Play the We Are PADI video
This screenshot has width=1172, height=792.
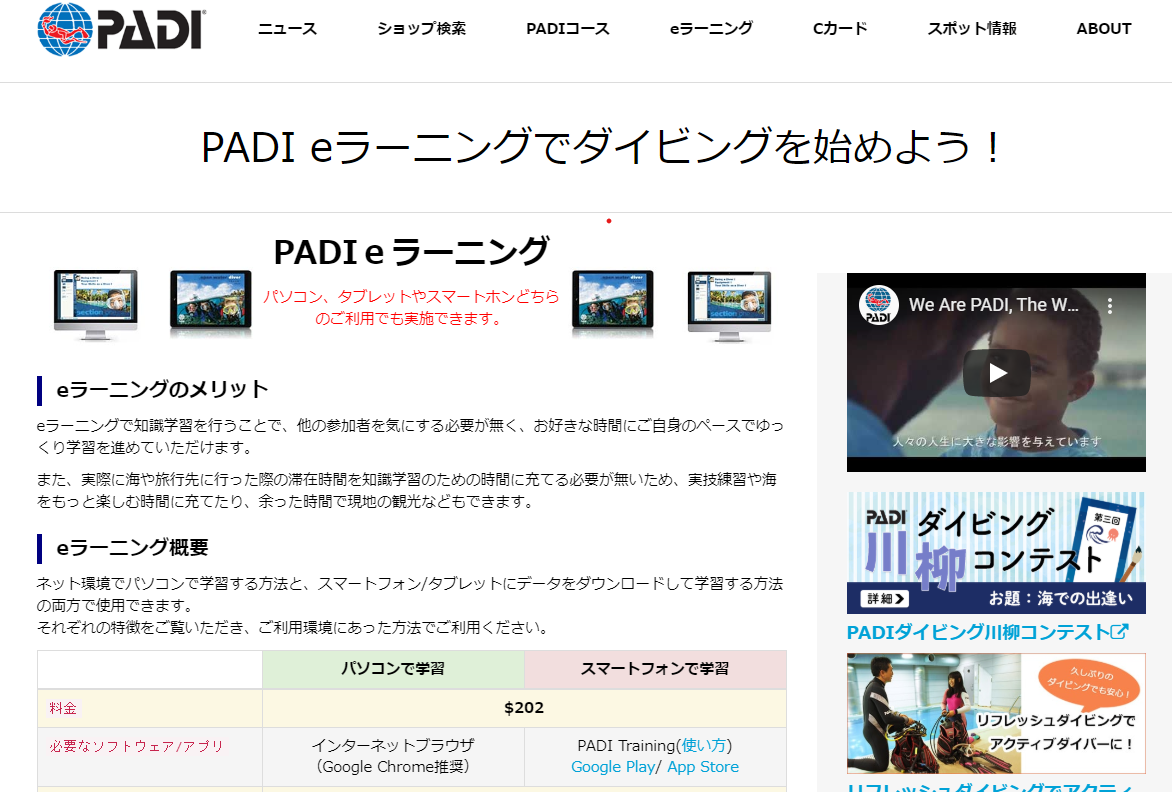point(996,373)
